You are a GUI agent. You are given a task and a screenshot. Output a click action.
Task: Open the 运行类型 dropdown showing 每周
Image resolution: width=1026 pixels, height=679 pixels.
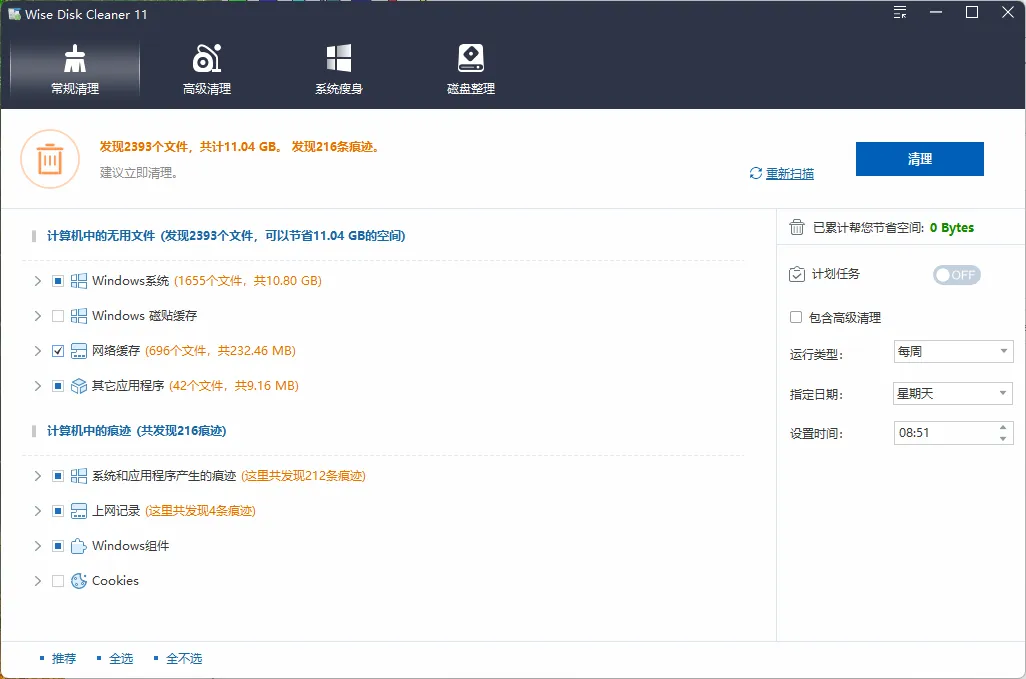click(x=951, y=351)
